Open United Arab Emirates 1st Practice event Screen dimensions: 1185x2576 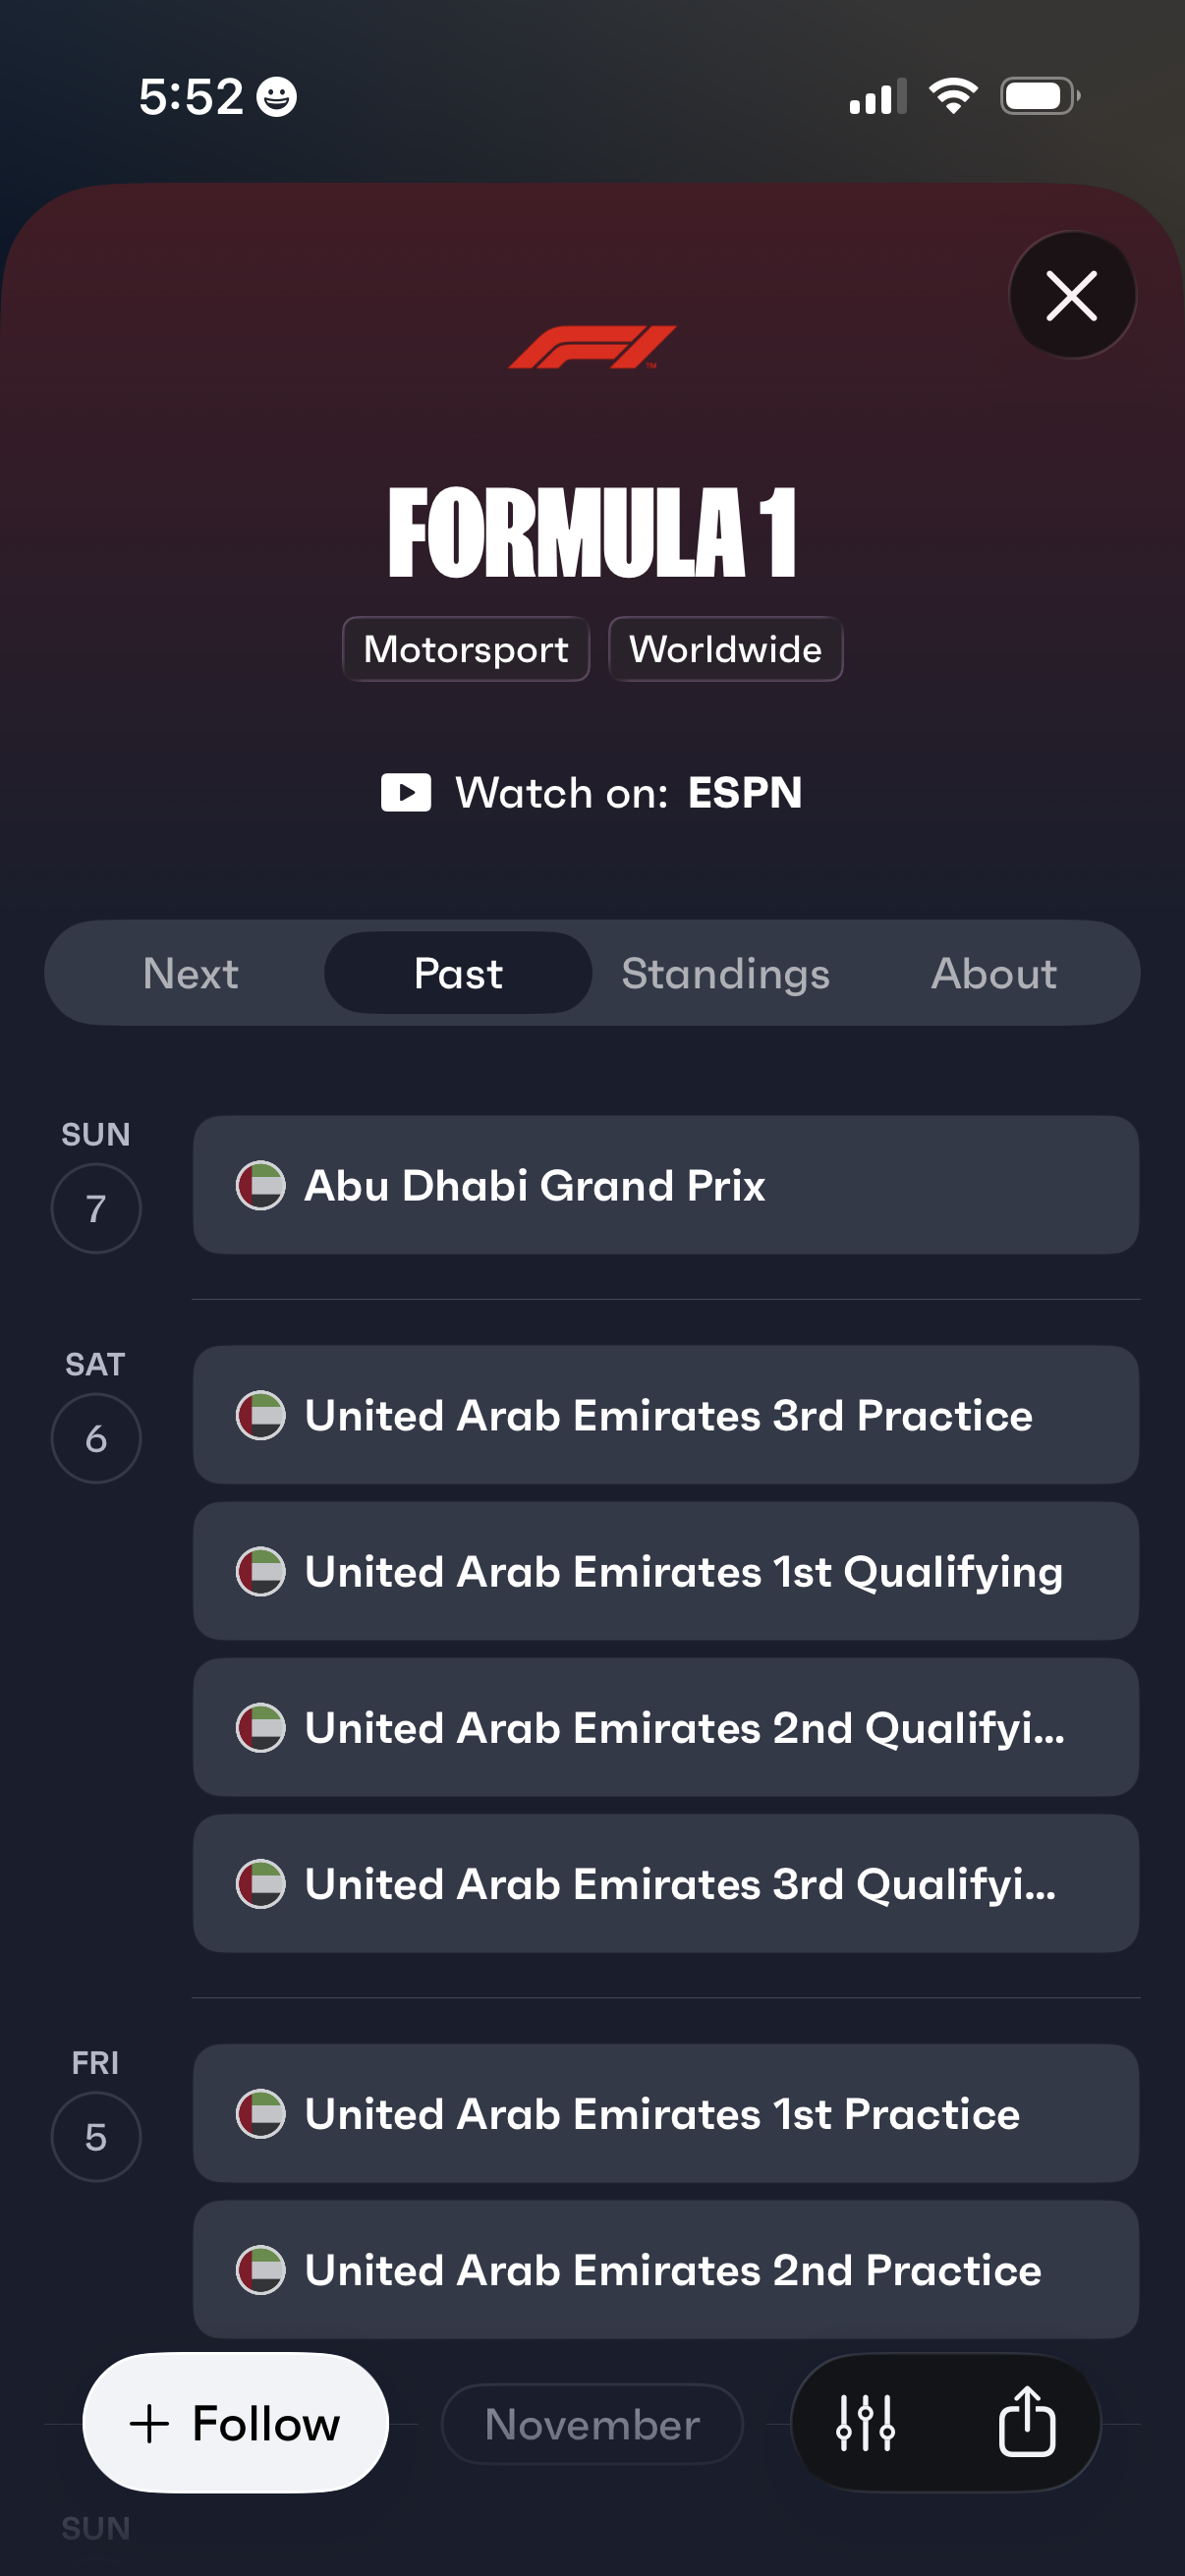point(665,2114)
